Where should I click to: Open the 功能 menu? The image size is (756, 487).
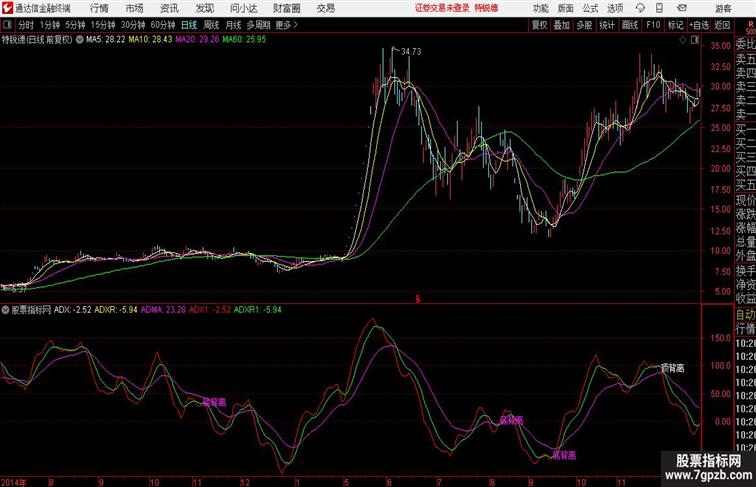coord(540,8)
